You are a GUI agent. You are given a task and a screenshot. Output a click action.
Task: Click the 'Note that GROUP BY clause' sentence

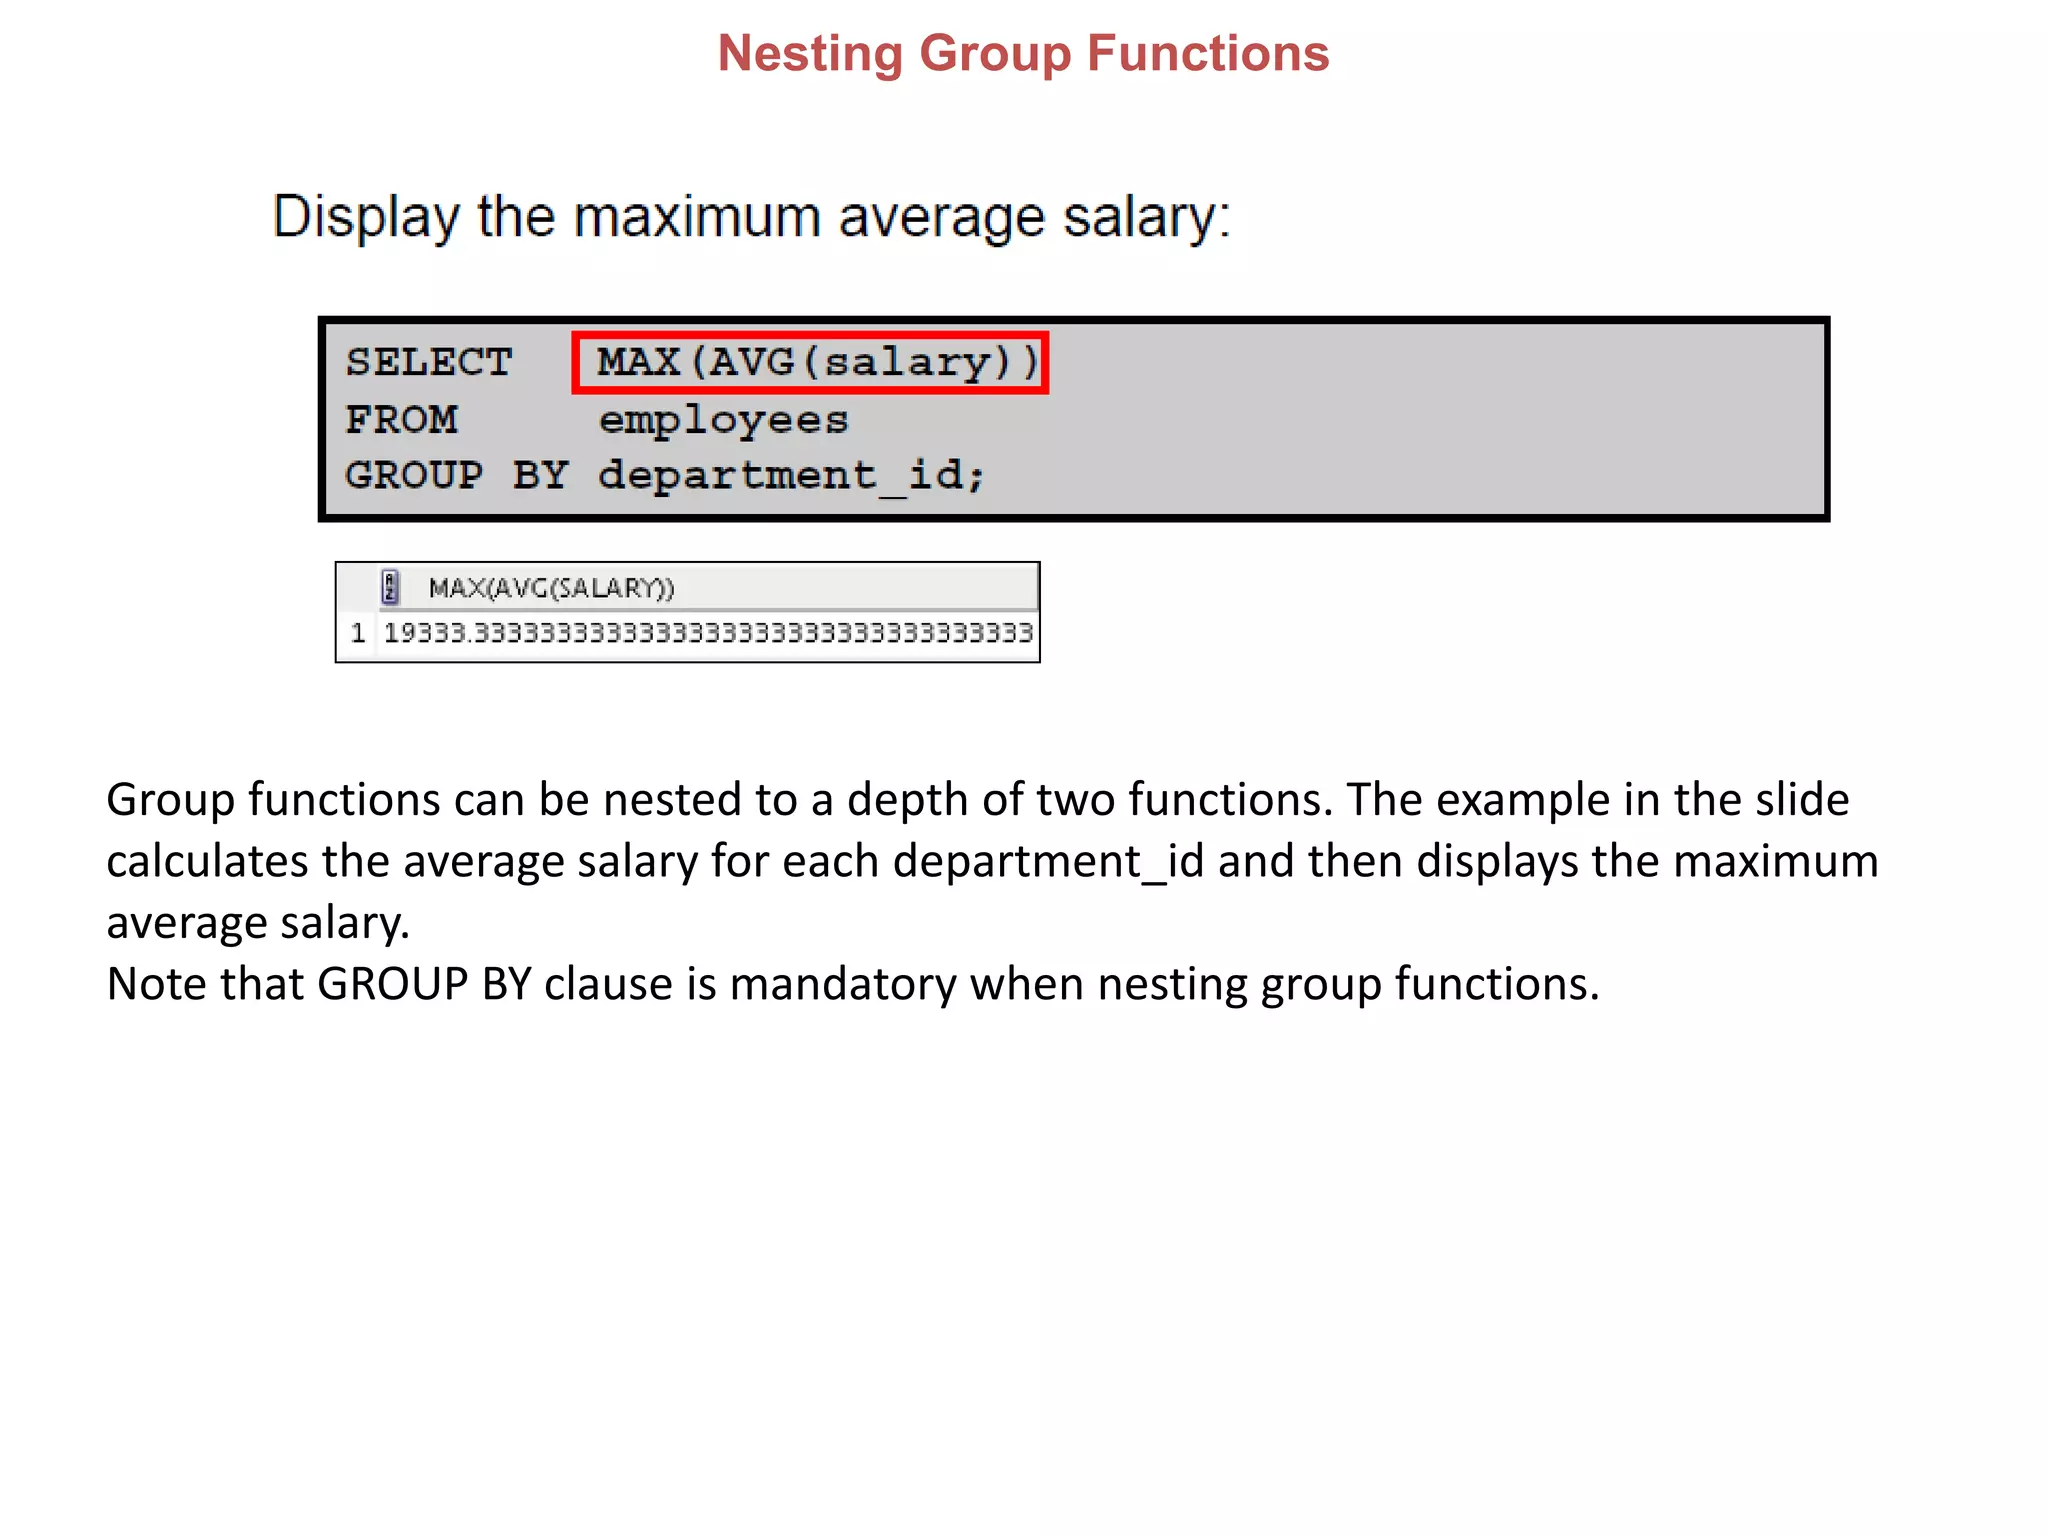(x=853, y=984)
